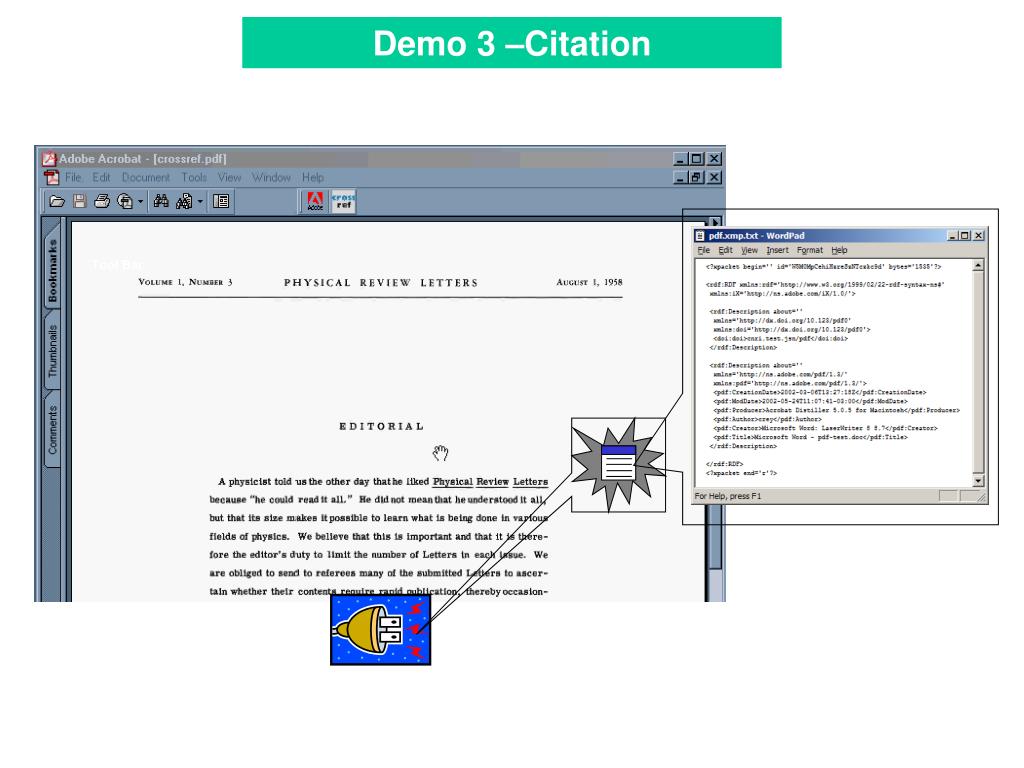Open WordPad's Format menu
The image size is (1024, 768).
click(x=810, y=250)
